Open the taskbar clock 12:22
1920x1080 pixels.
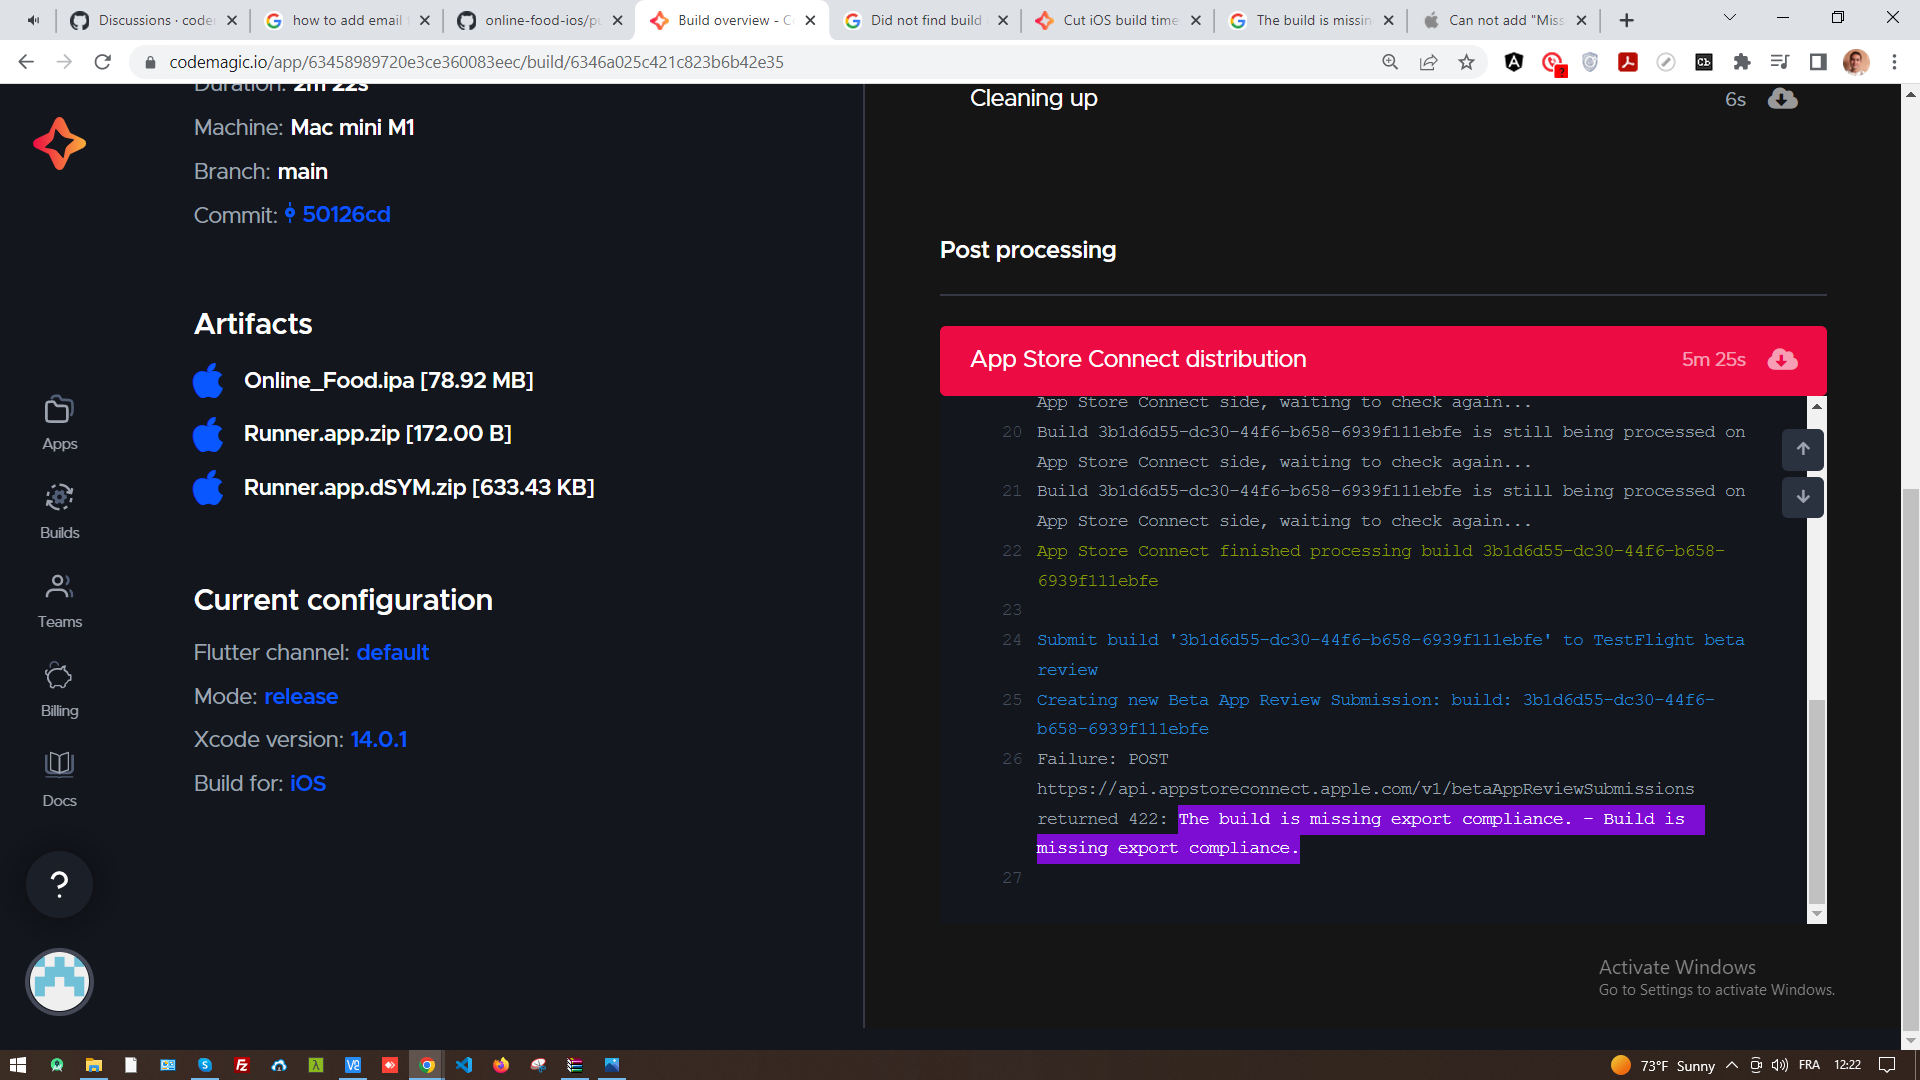pyautogui.click(x=1847, y=1065)
